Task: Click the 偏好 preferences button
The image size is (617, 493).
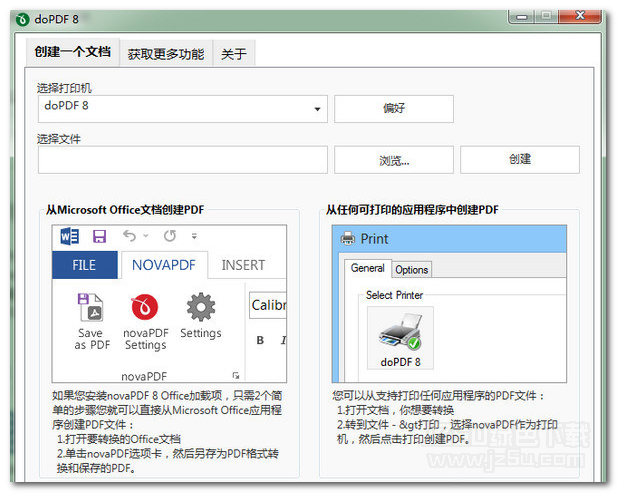Action: 394,109
